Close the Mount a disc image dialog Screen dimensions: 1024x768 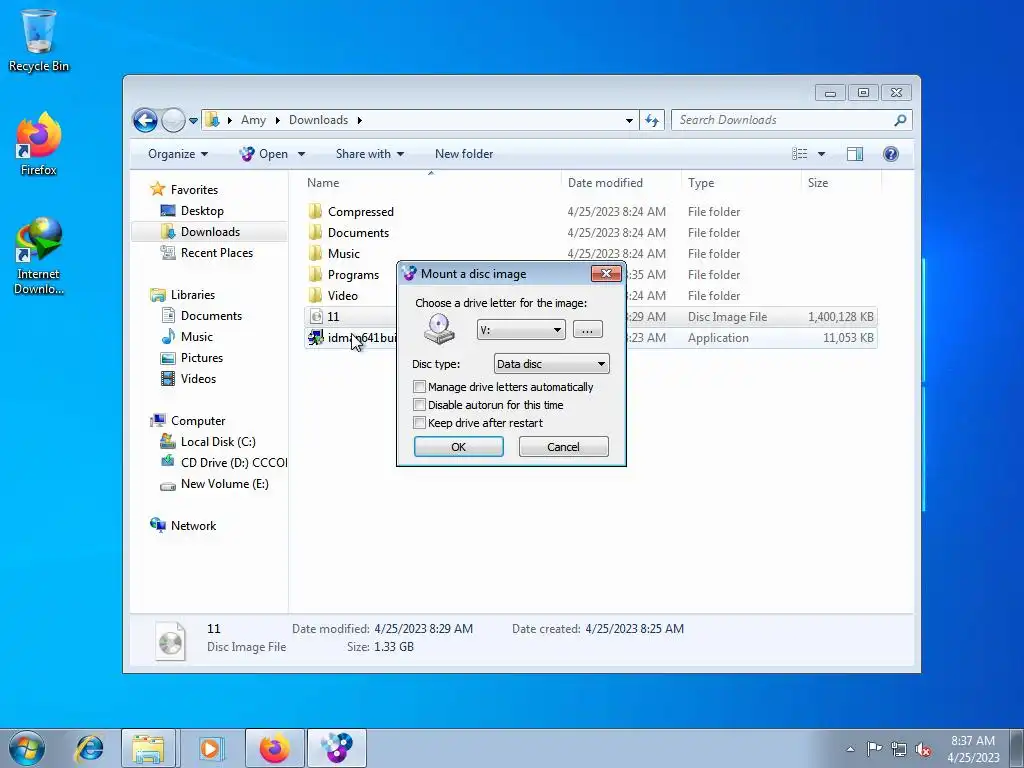coord(606,274)
